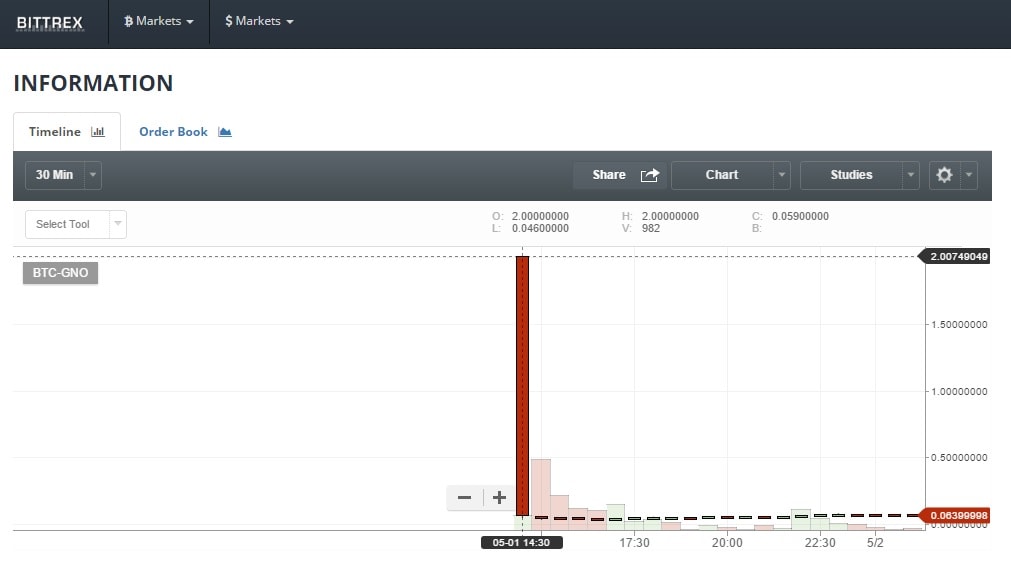Screen dimensions: 1011x574
Task: Expand the arrow beside the gear icon
Action: (968, 175)
